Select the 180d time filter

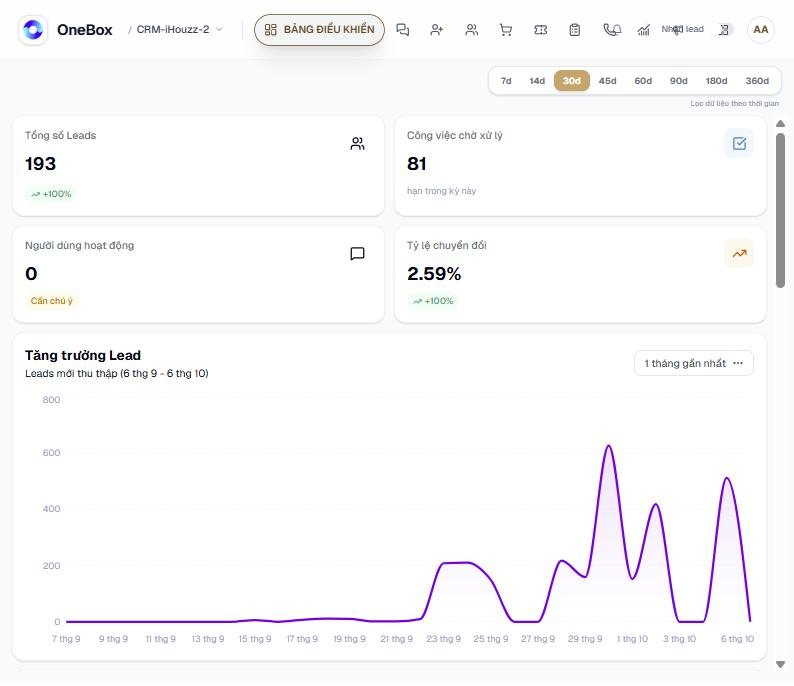point(716,81)
